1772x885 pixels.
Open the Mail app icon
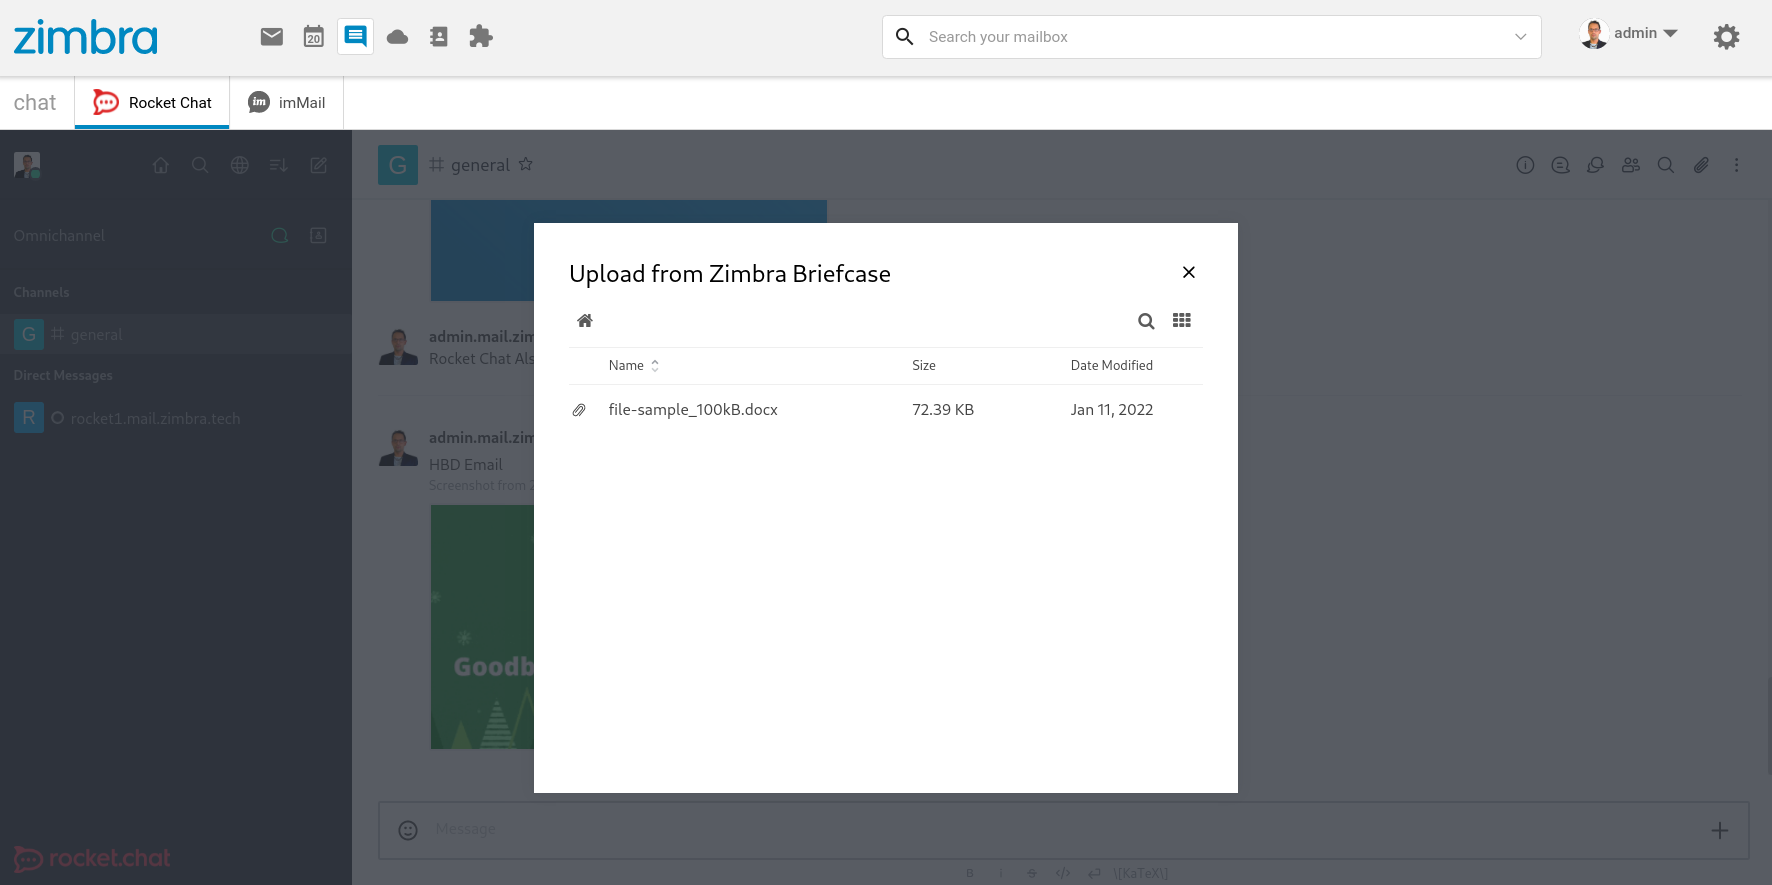[x=272, y=37]
